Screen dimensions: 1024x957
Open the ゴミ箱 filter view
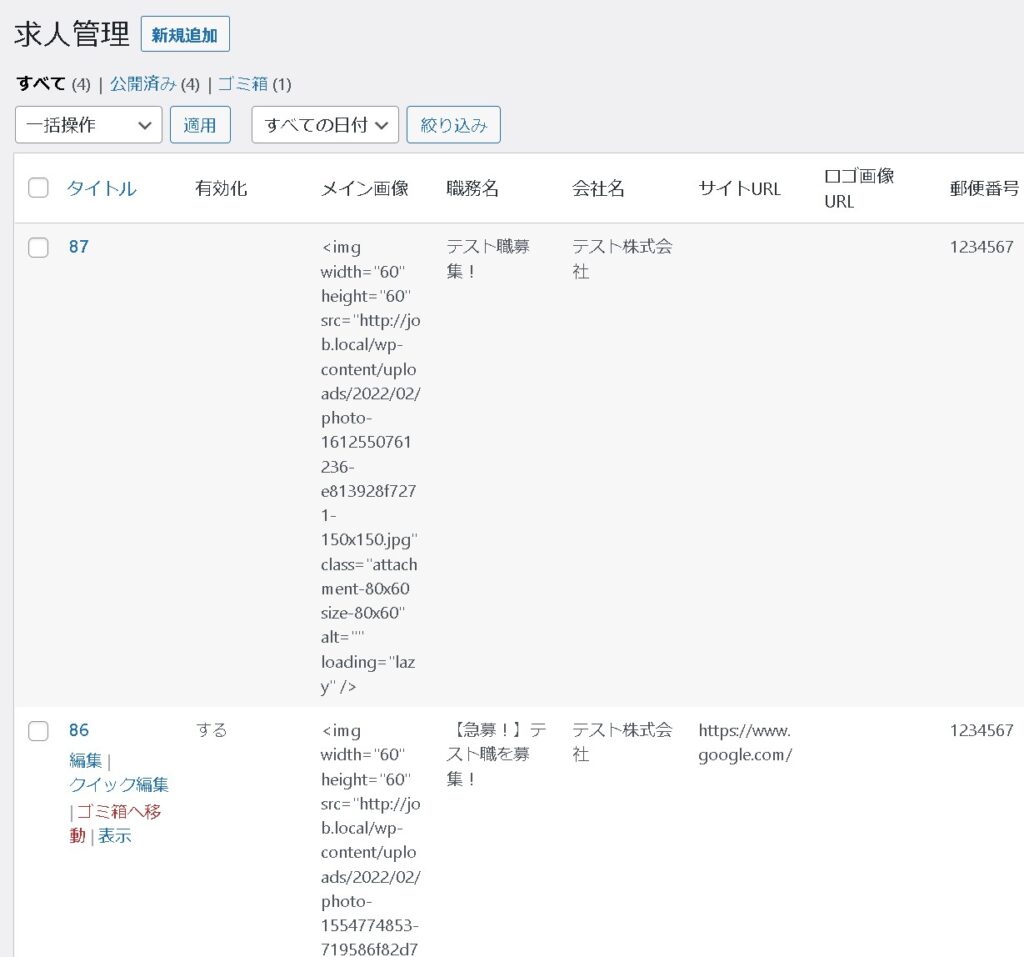(242, 84)
